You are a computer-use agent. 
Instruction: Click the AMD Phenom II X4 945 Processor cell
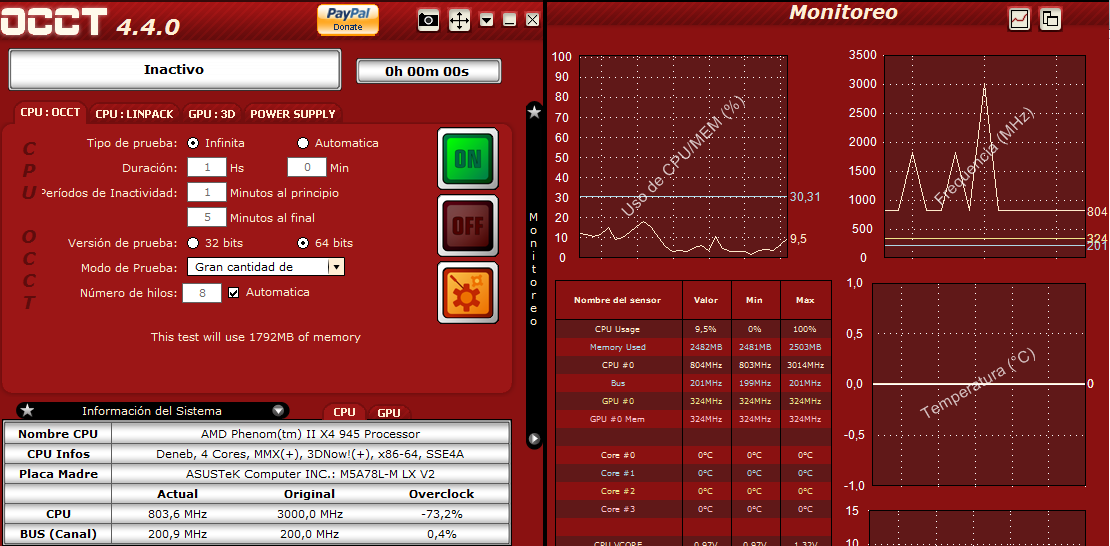[311, 434]
